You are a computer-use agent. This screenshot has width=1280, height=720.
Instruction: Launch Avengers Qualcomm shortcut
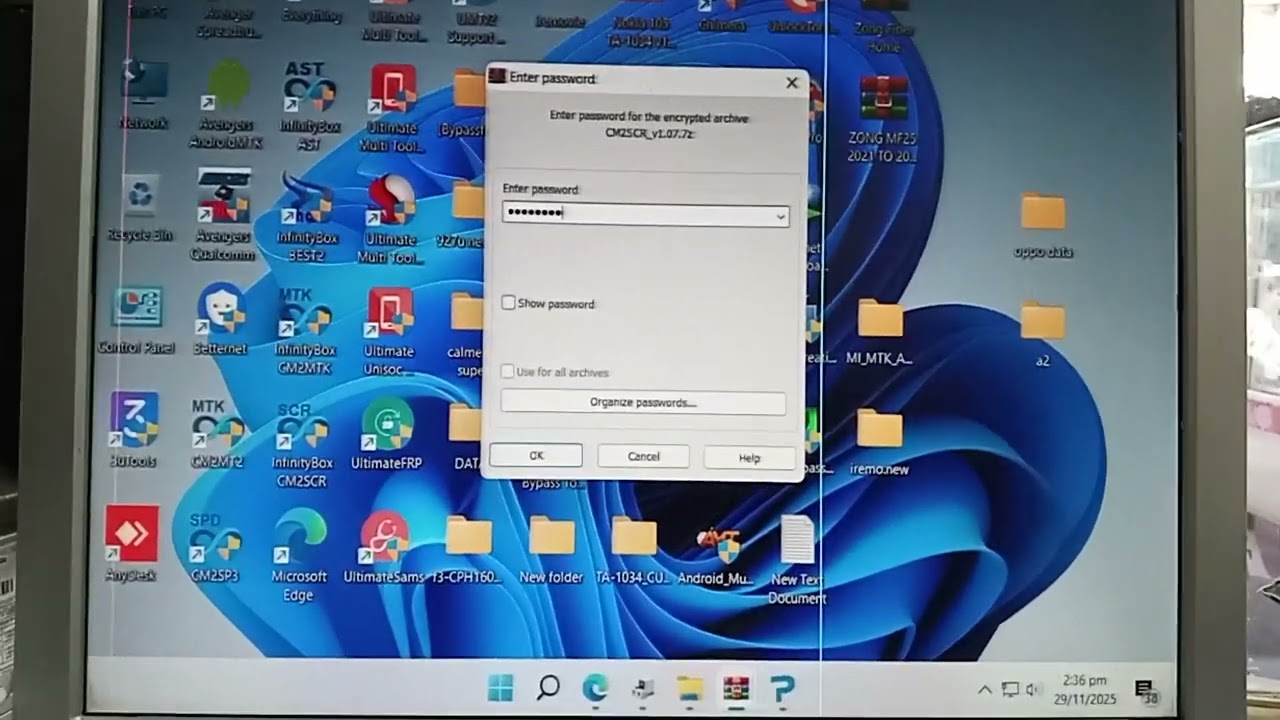224,215
